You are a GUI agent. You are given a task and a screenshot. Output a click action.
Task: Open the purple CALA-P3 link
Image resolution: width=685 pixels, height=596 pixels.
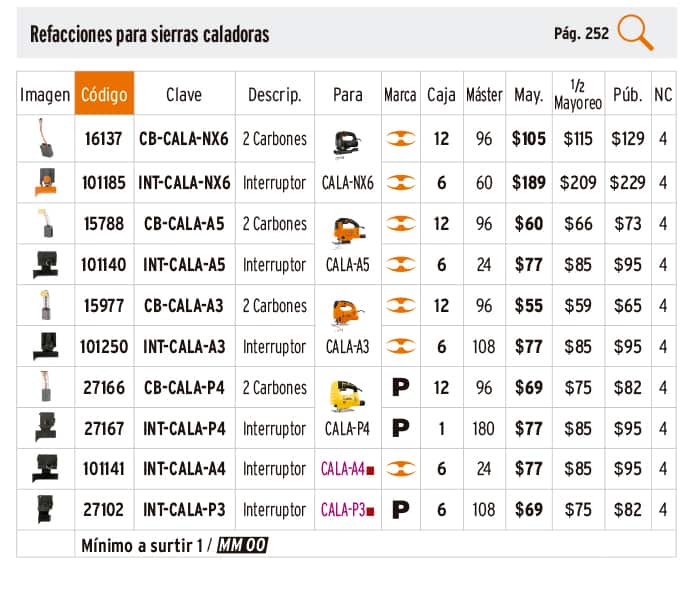coord(342,510)
